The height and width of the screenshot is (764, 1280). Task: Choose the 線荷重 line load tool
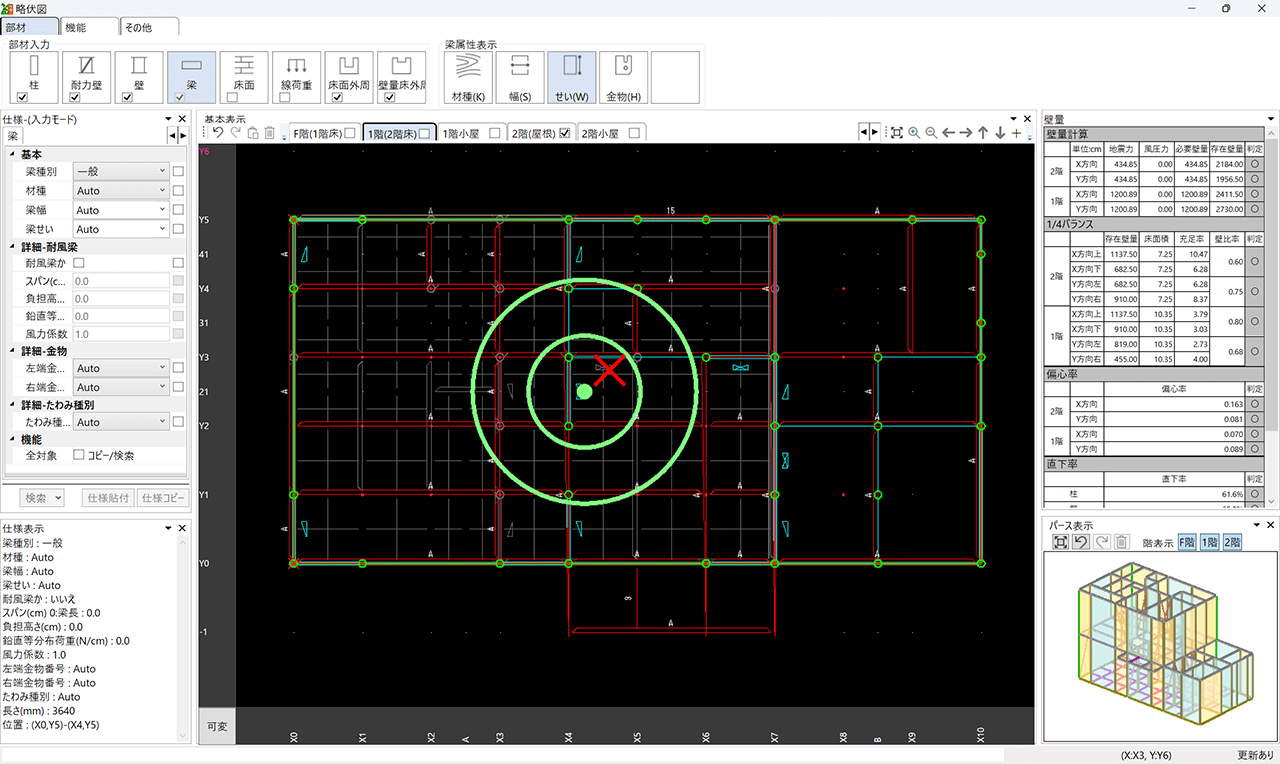296,72
